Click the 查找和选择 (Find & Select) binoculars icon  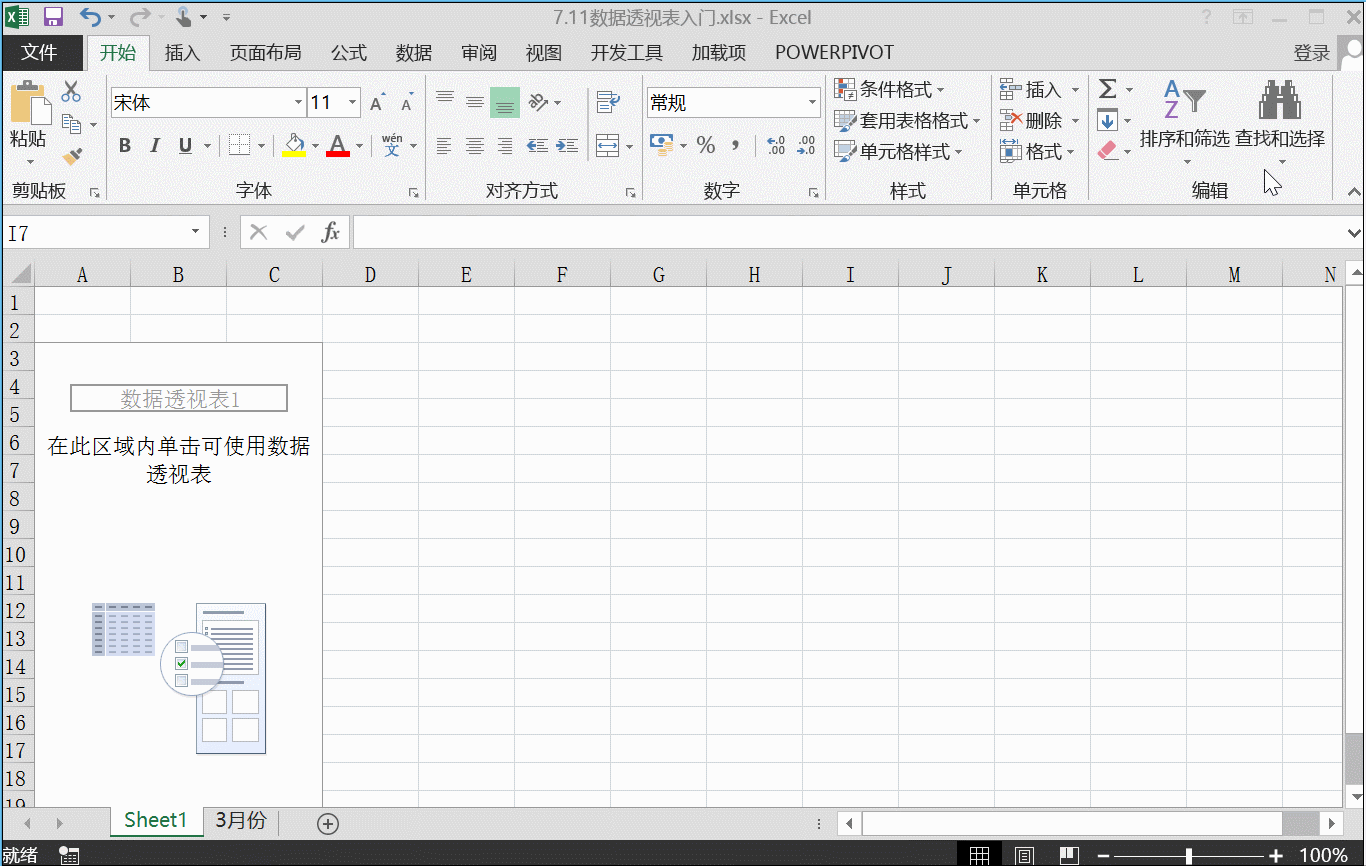(1281, 100)
